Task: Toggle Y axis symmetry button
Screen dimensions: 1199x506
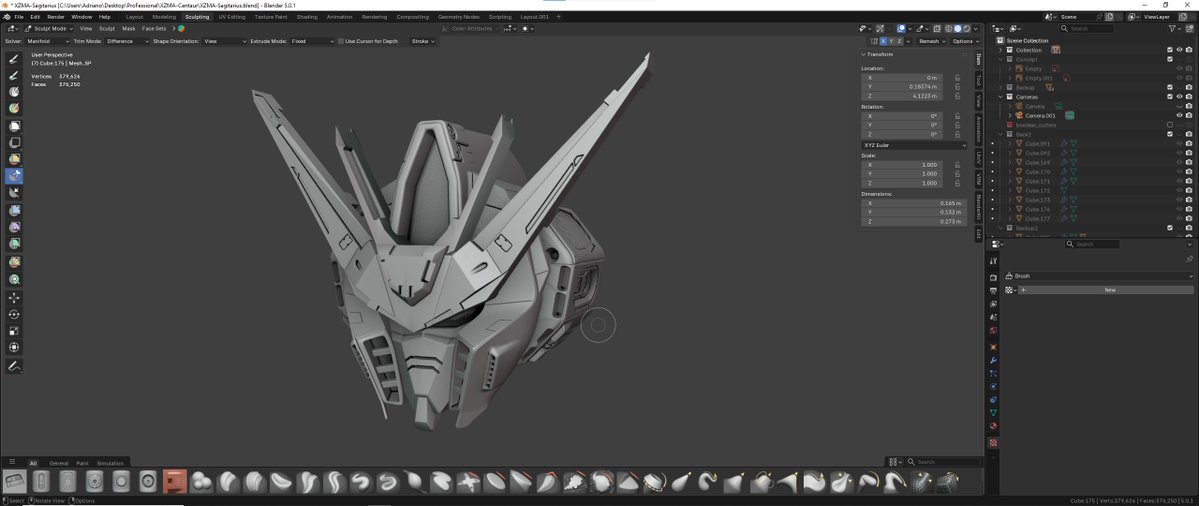Action: (892, 41)
